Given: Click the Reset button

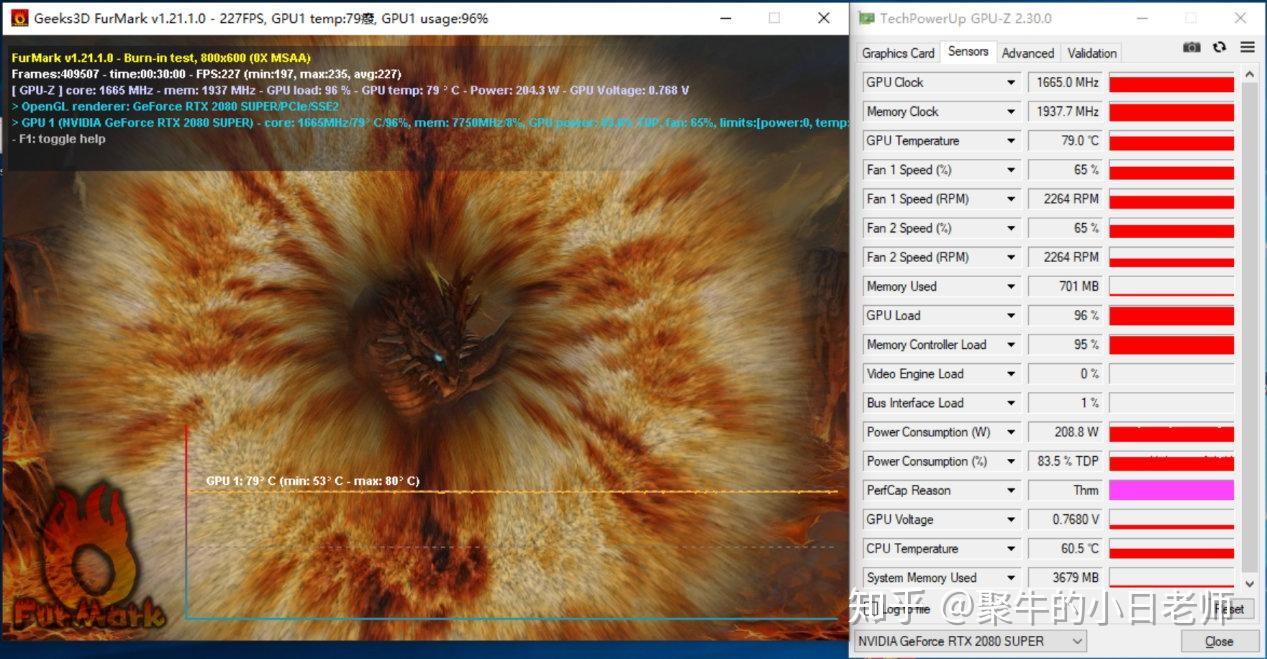Looking at the screenshot, I should coord(1227,608).
